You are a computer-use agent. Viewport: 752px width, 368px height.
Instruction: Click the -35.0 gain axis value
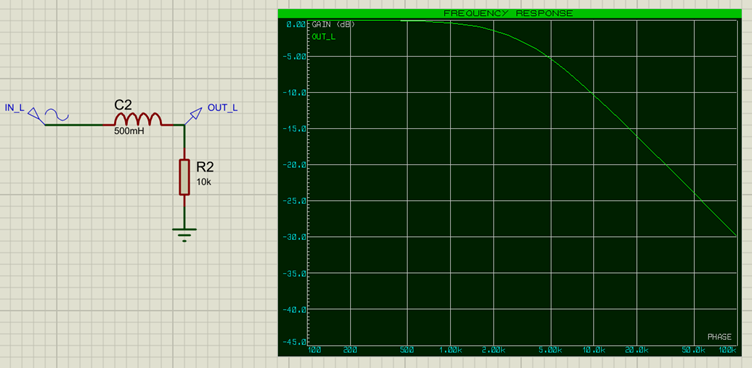pos(294,273)
